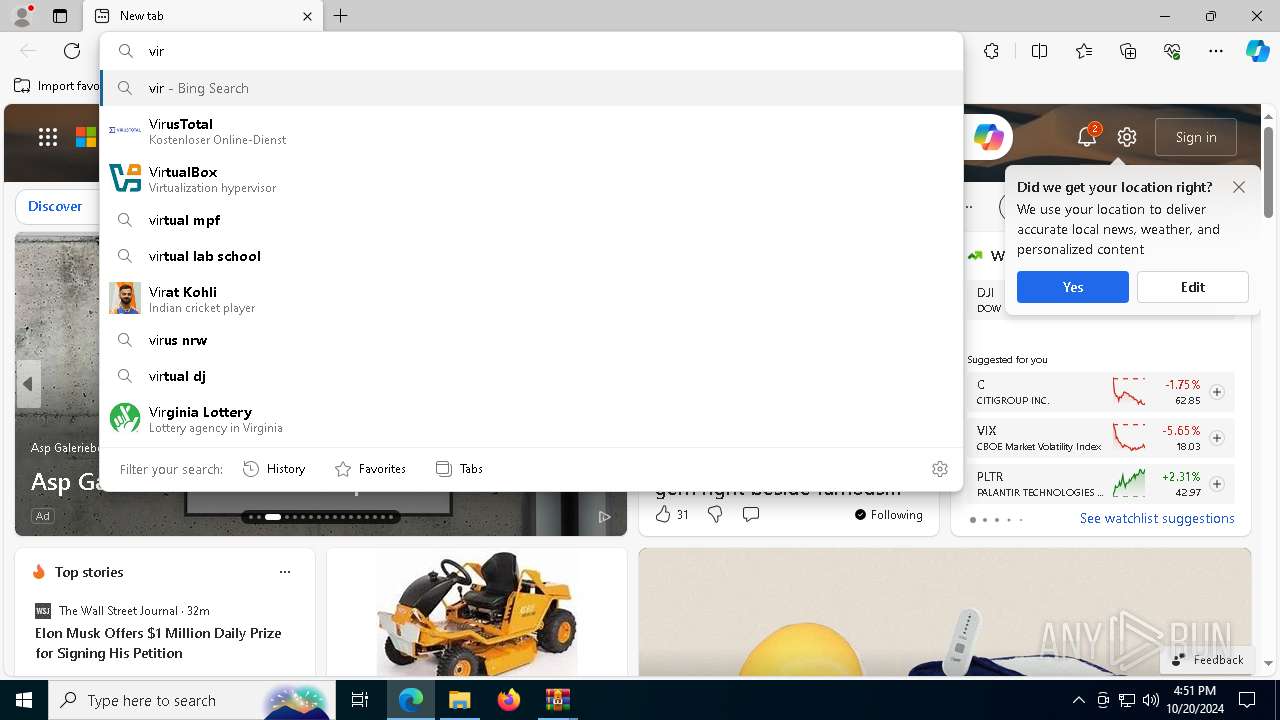Open Browser essentials heart icon
Screen dimensions: 1280x720
[1172, 51]
